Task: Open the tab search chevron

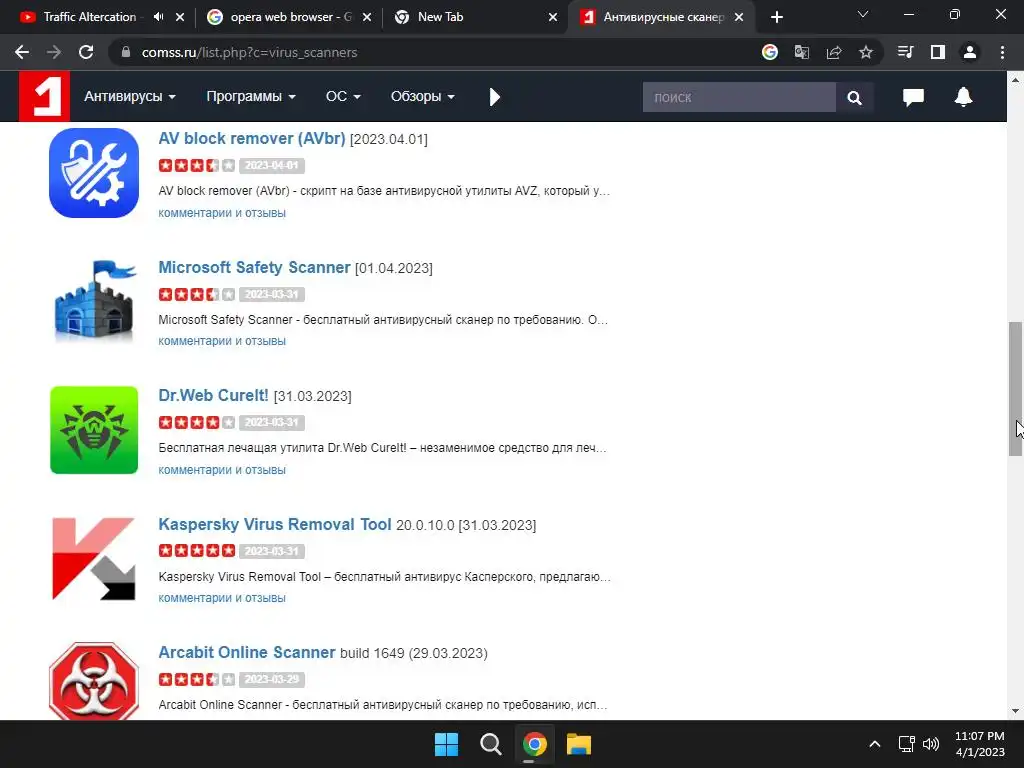Action: (863, 14)
